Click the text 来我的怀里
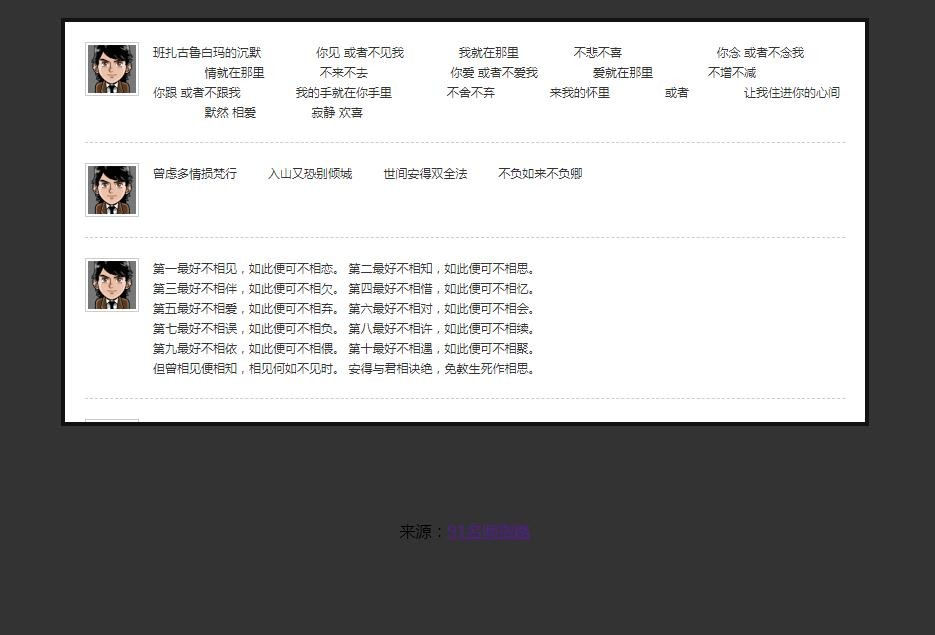The height and width of the screenshot is (635, 935). coord(580,92)
